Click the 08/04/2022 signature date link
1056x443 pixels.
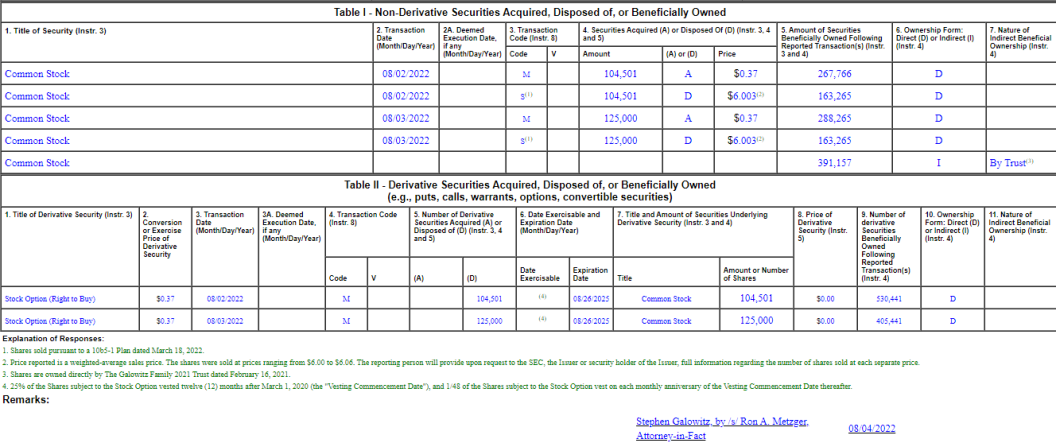872,428
